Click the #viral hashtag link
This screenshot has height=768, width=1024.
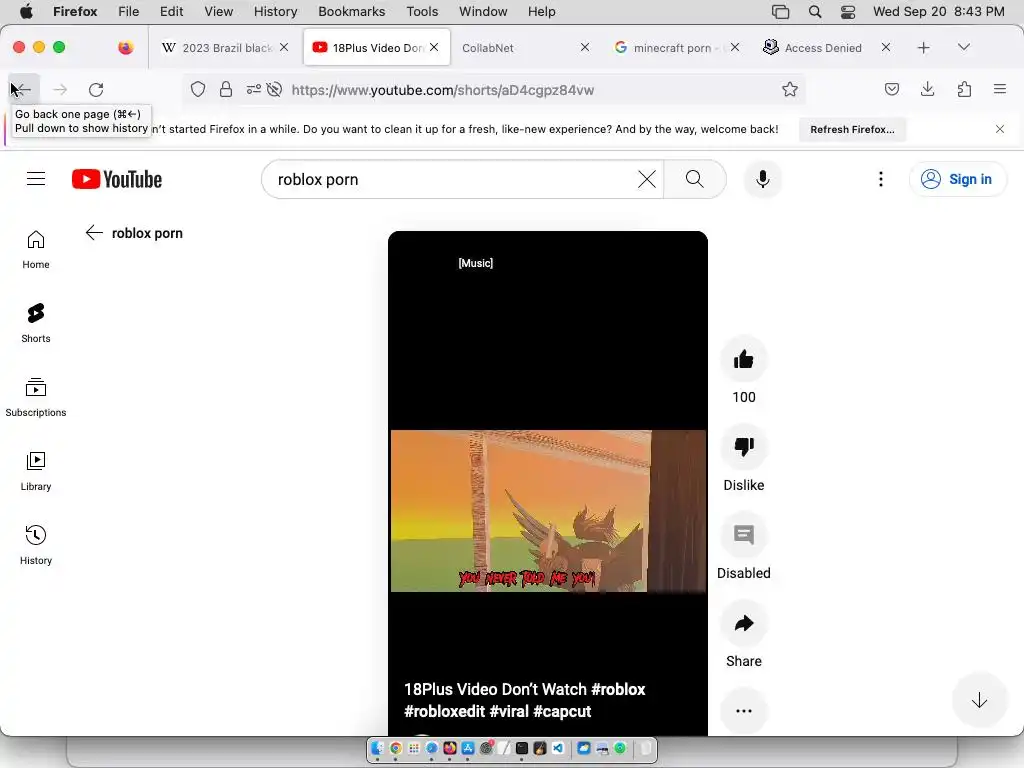point(509,711)
